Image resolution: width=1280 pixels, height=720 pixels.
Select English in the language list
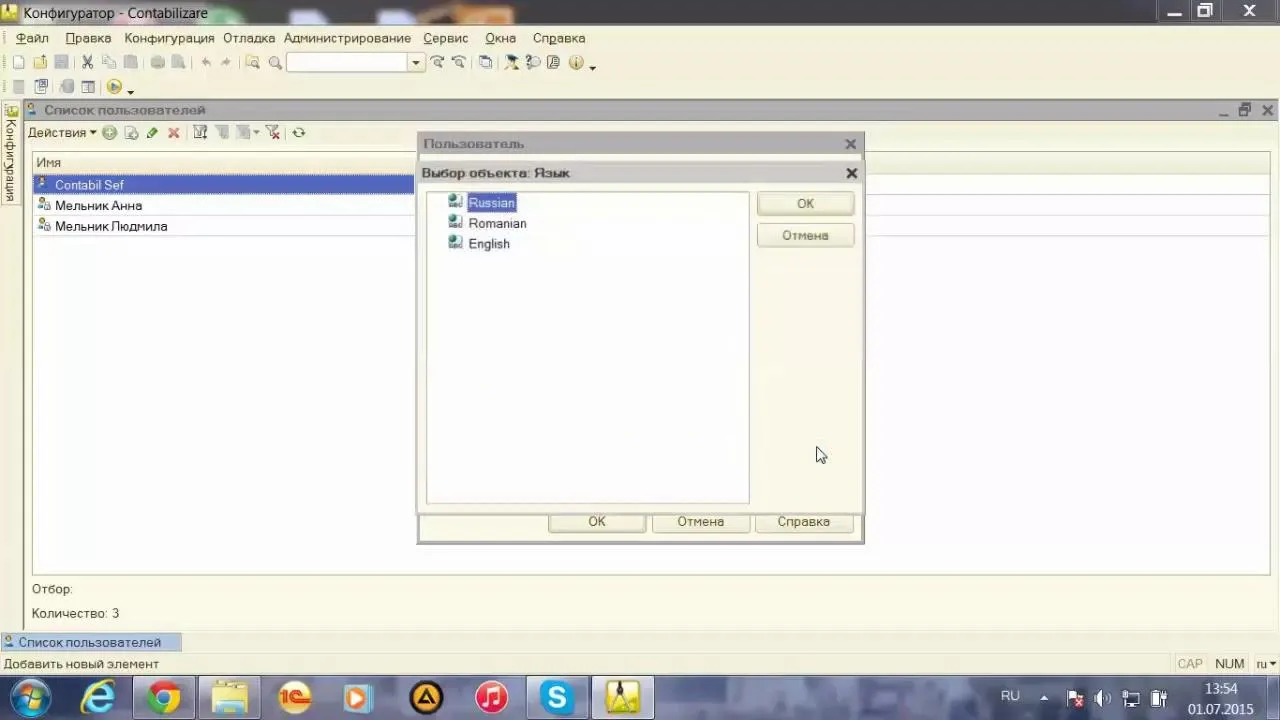click(x=489, y=244)
